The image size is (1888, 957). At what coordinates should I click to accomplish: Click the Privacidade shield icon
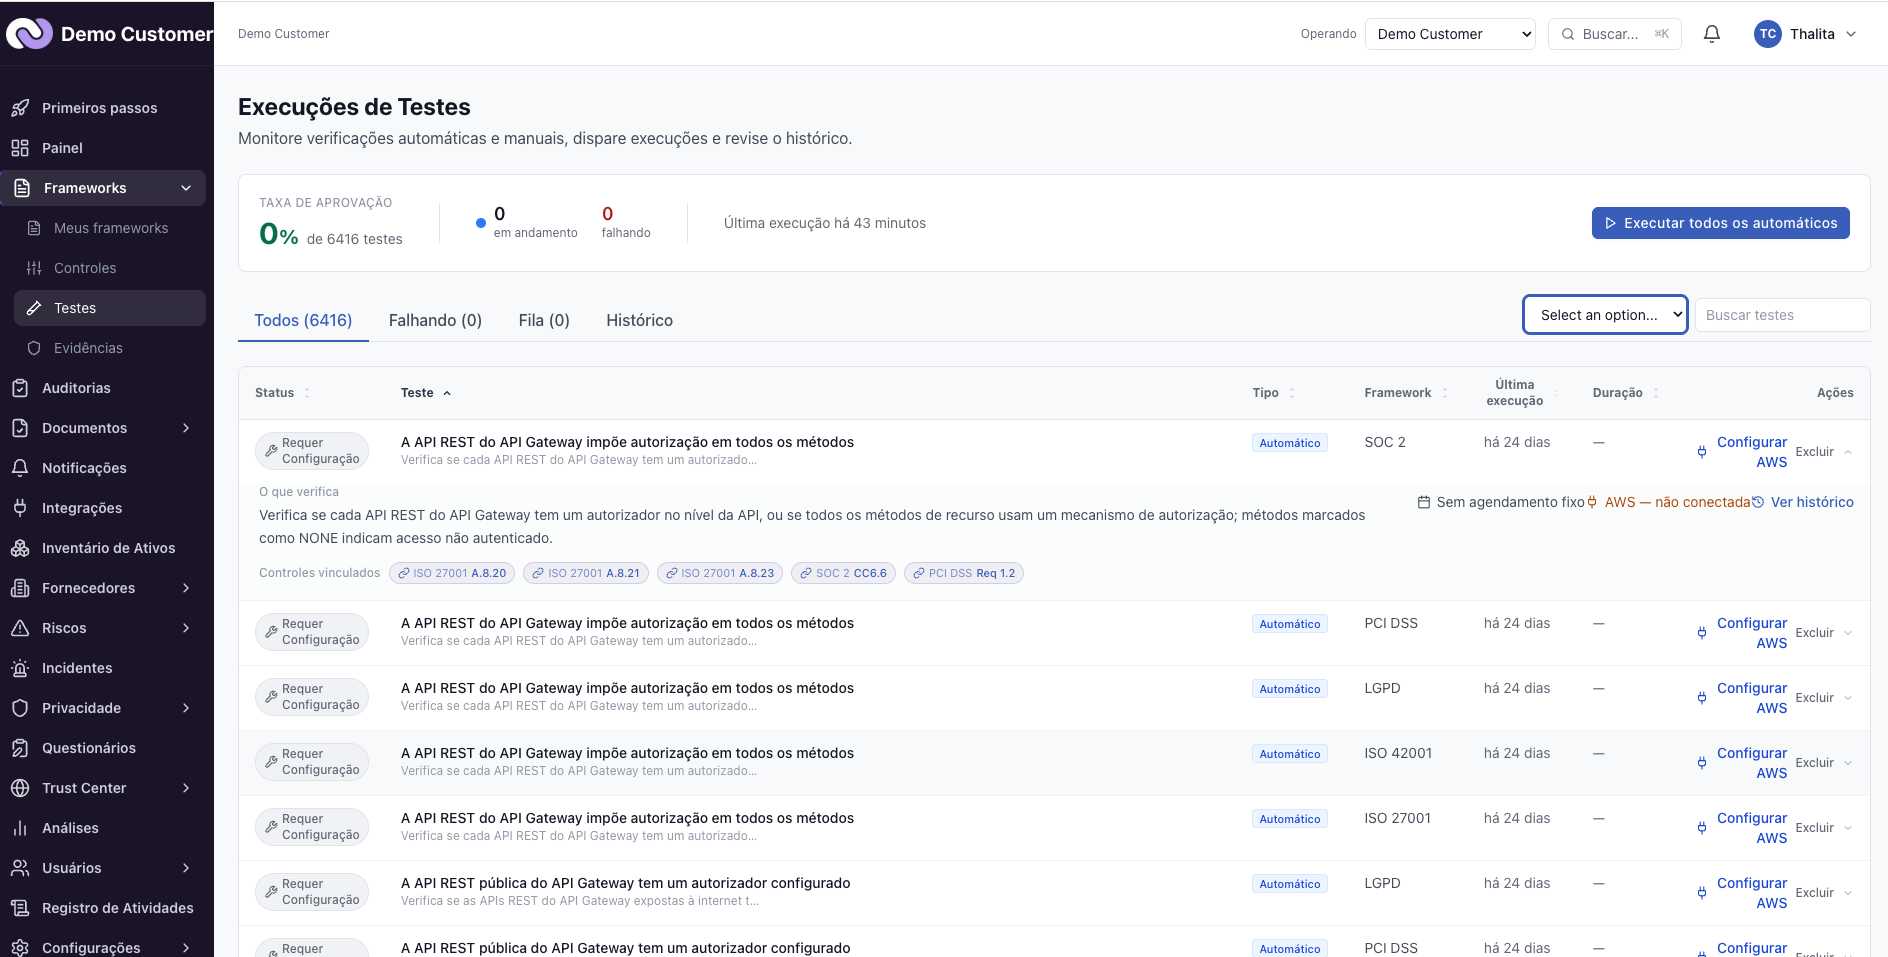point(20,708)
